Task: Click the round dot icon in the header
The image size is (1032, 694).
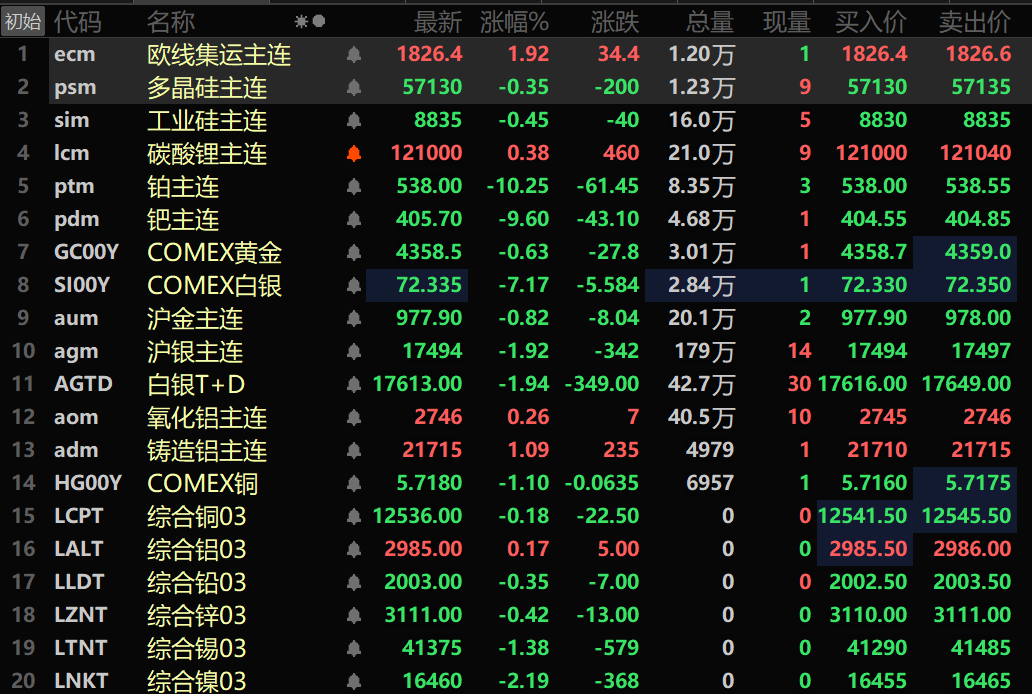Action: (x=319, y=21)
